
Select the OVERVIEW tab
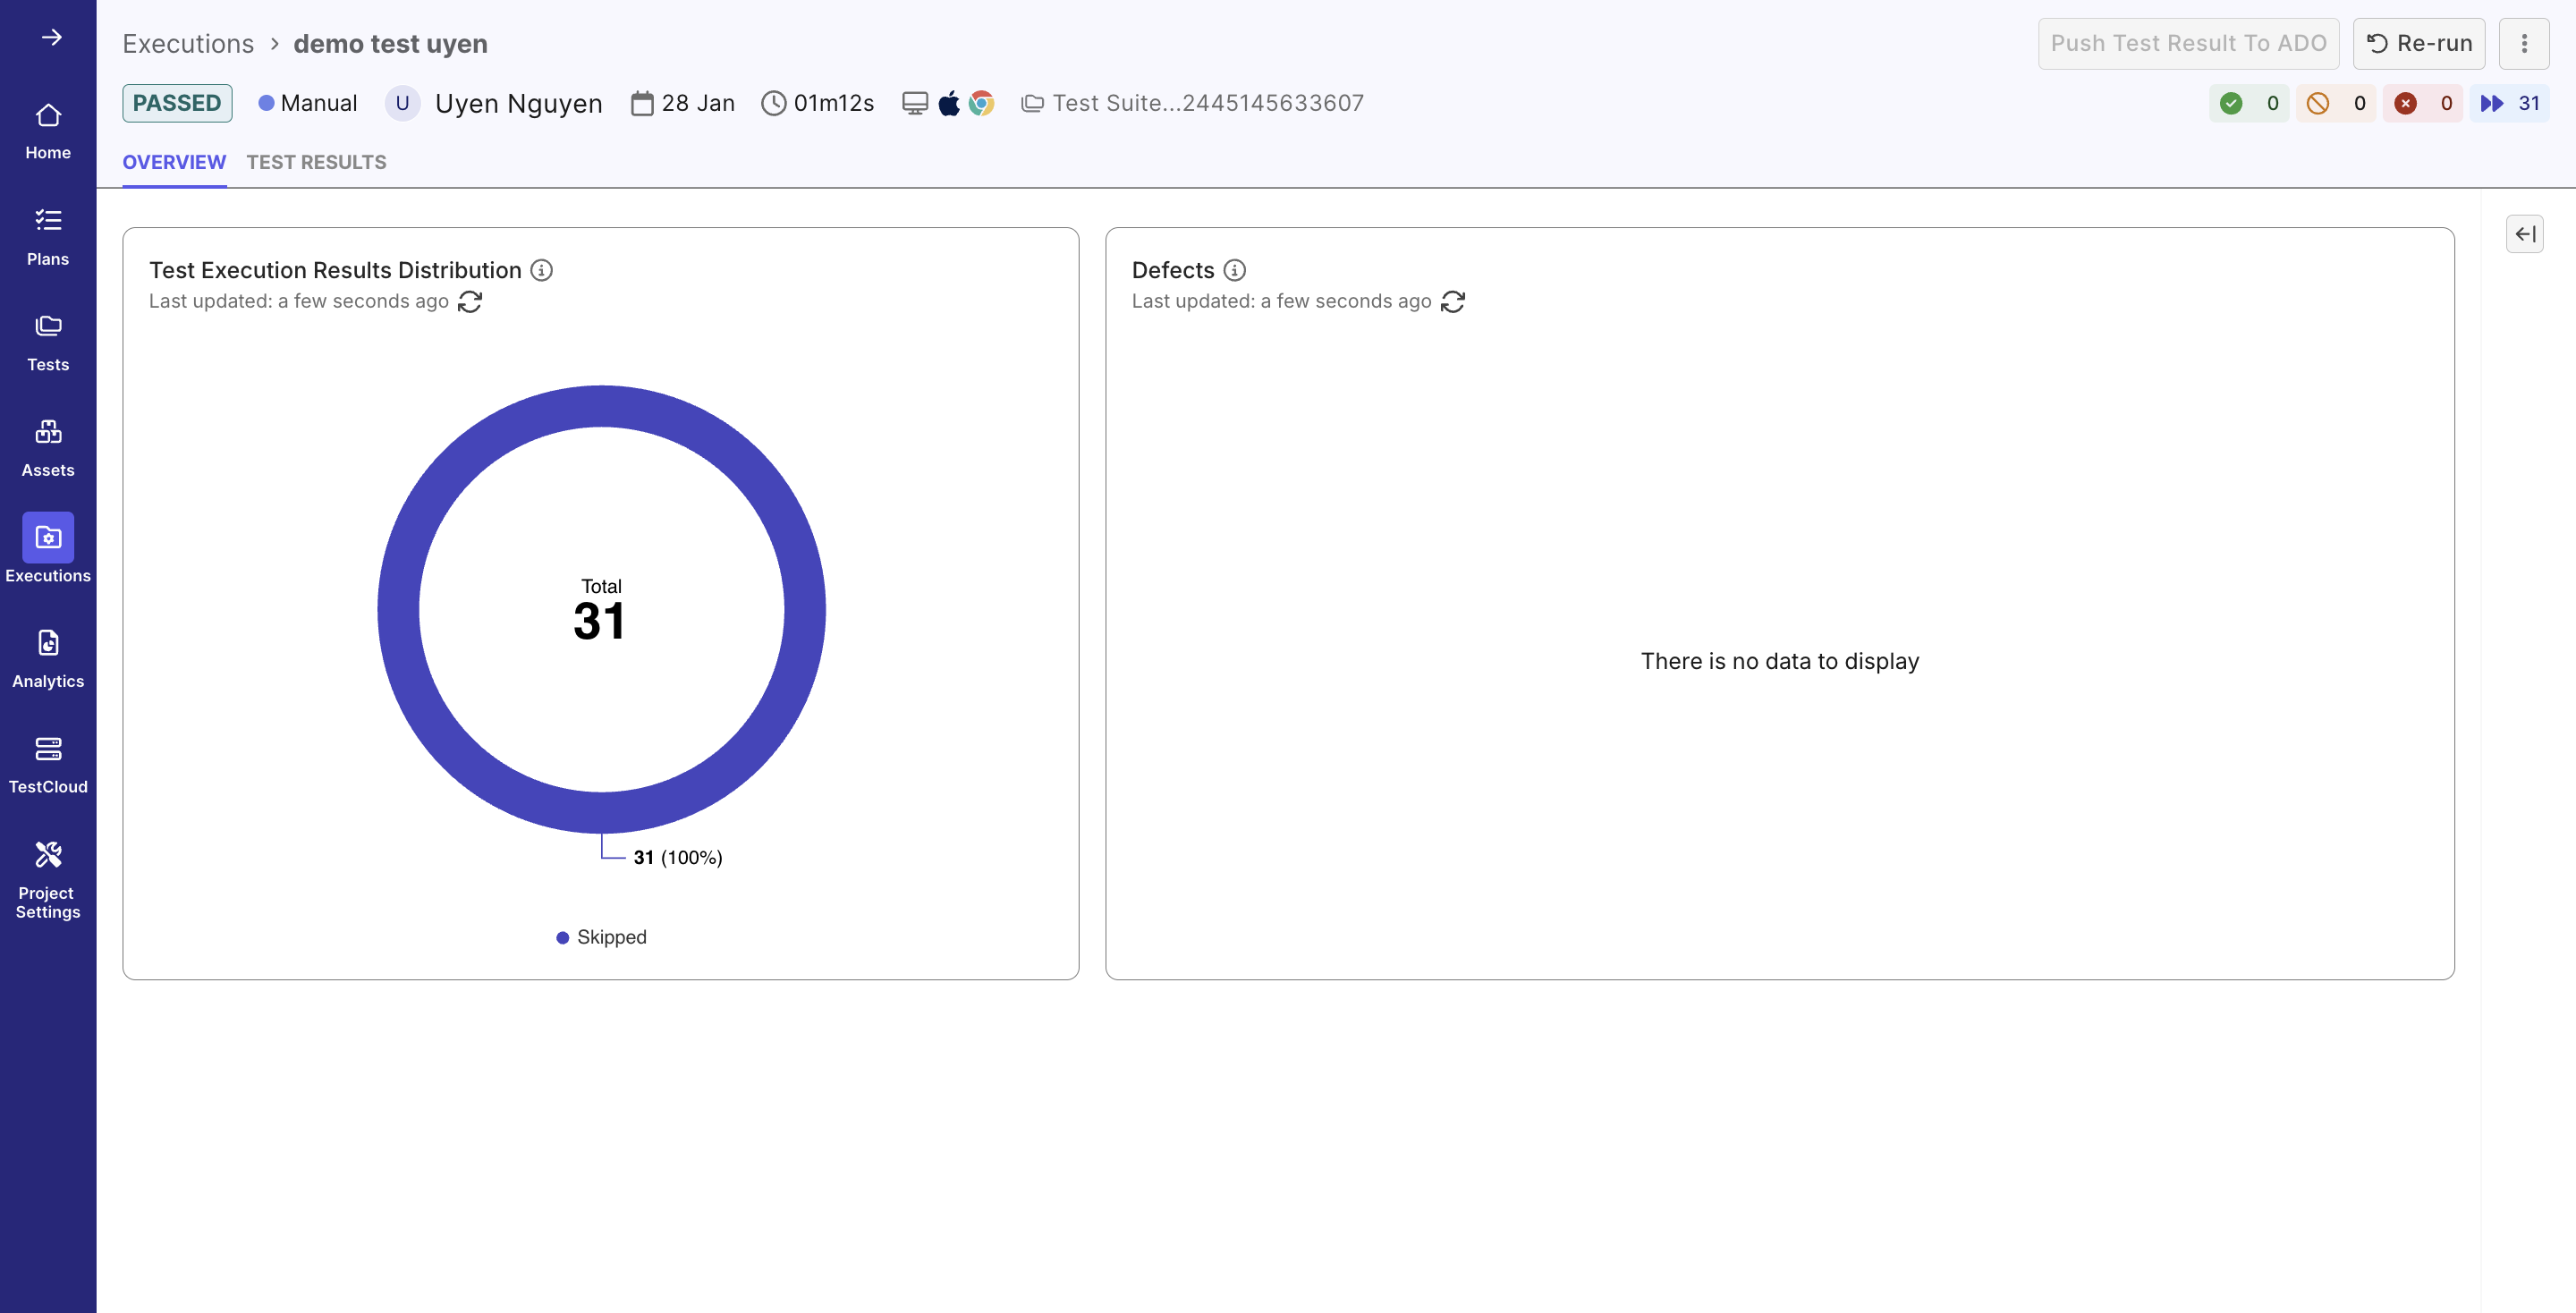pos(174,162)
